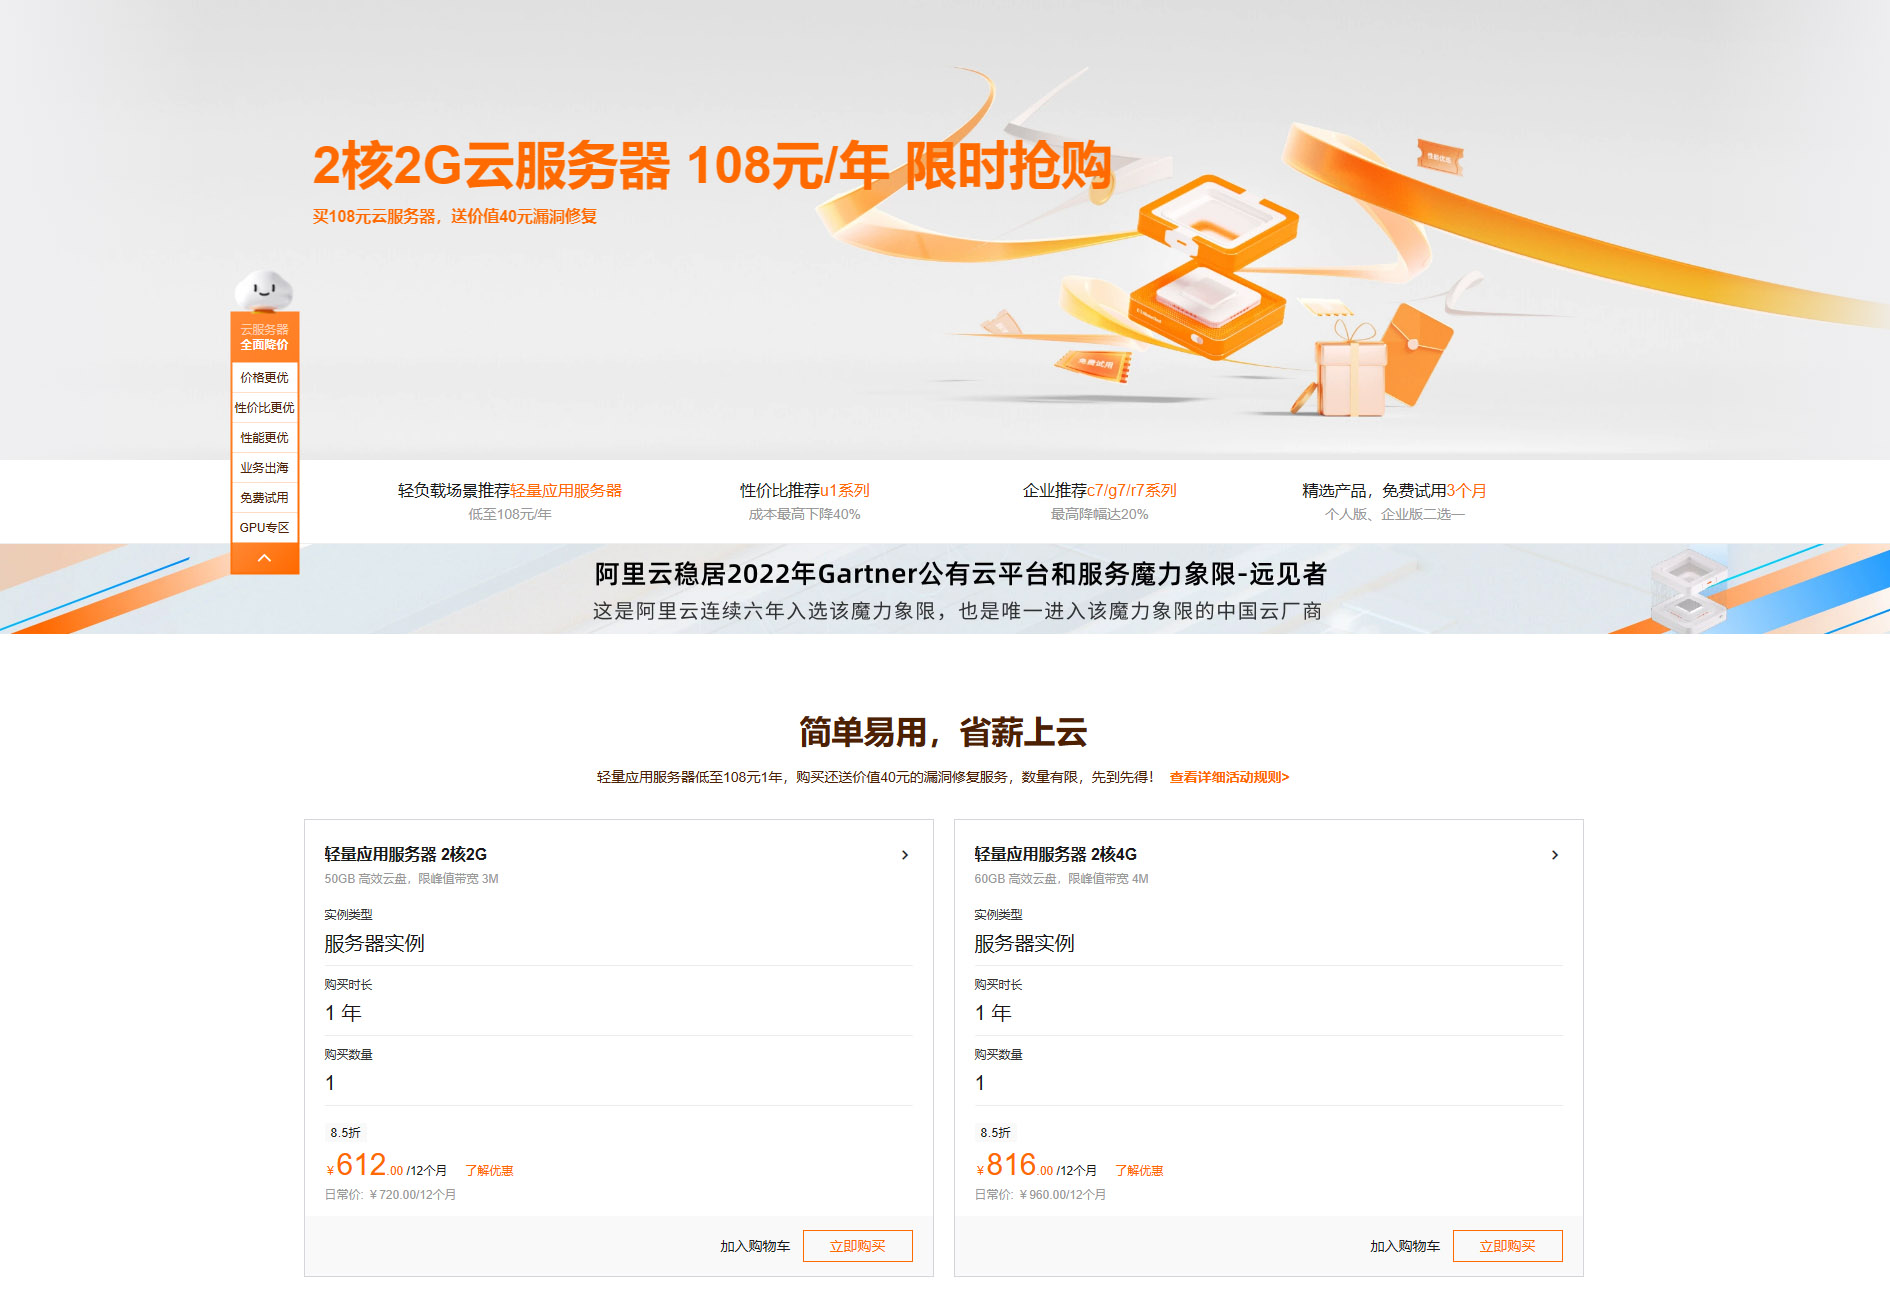Image resolution: width=1890 pixels, height=1300 pixels.
Task: Collapse the floating sidebar with the up chevron
Action: coord(264,558)
